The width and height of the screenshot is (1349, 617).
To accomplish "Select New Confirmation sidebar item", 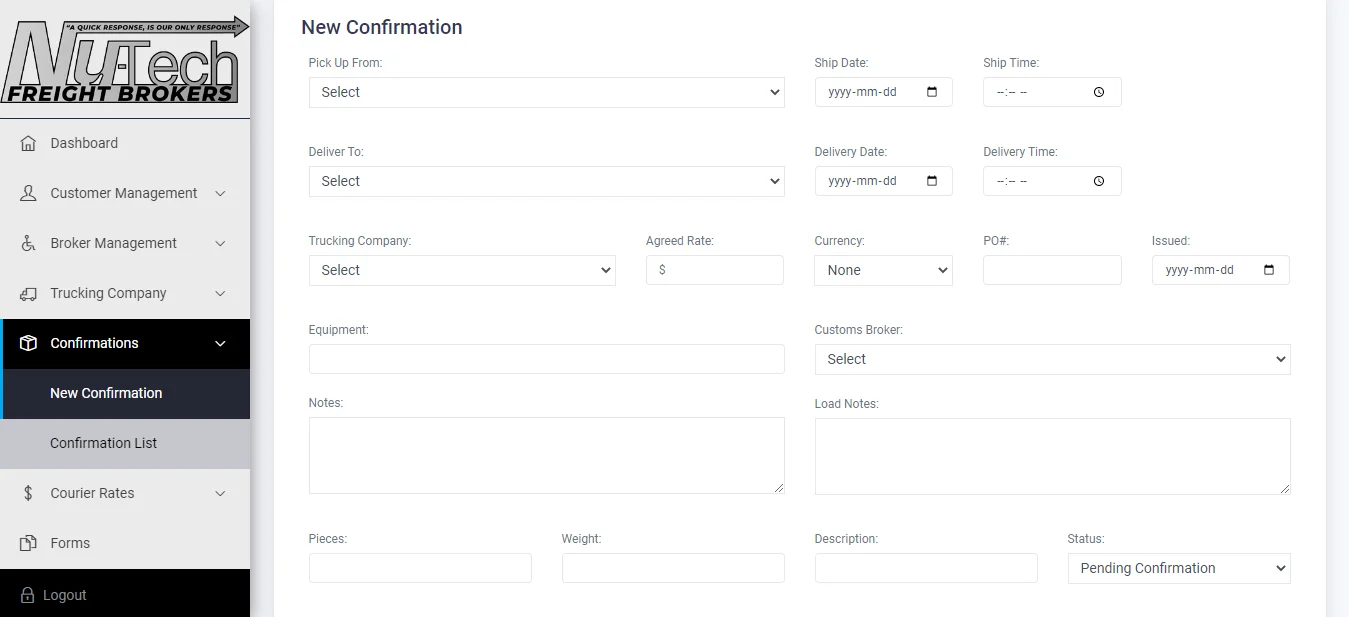I will point(106,393).
